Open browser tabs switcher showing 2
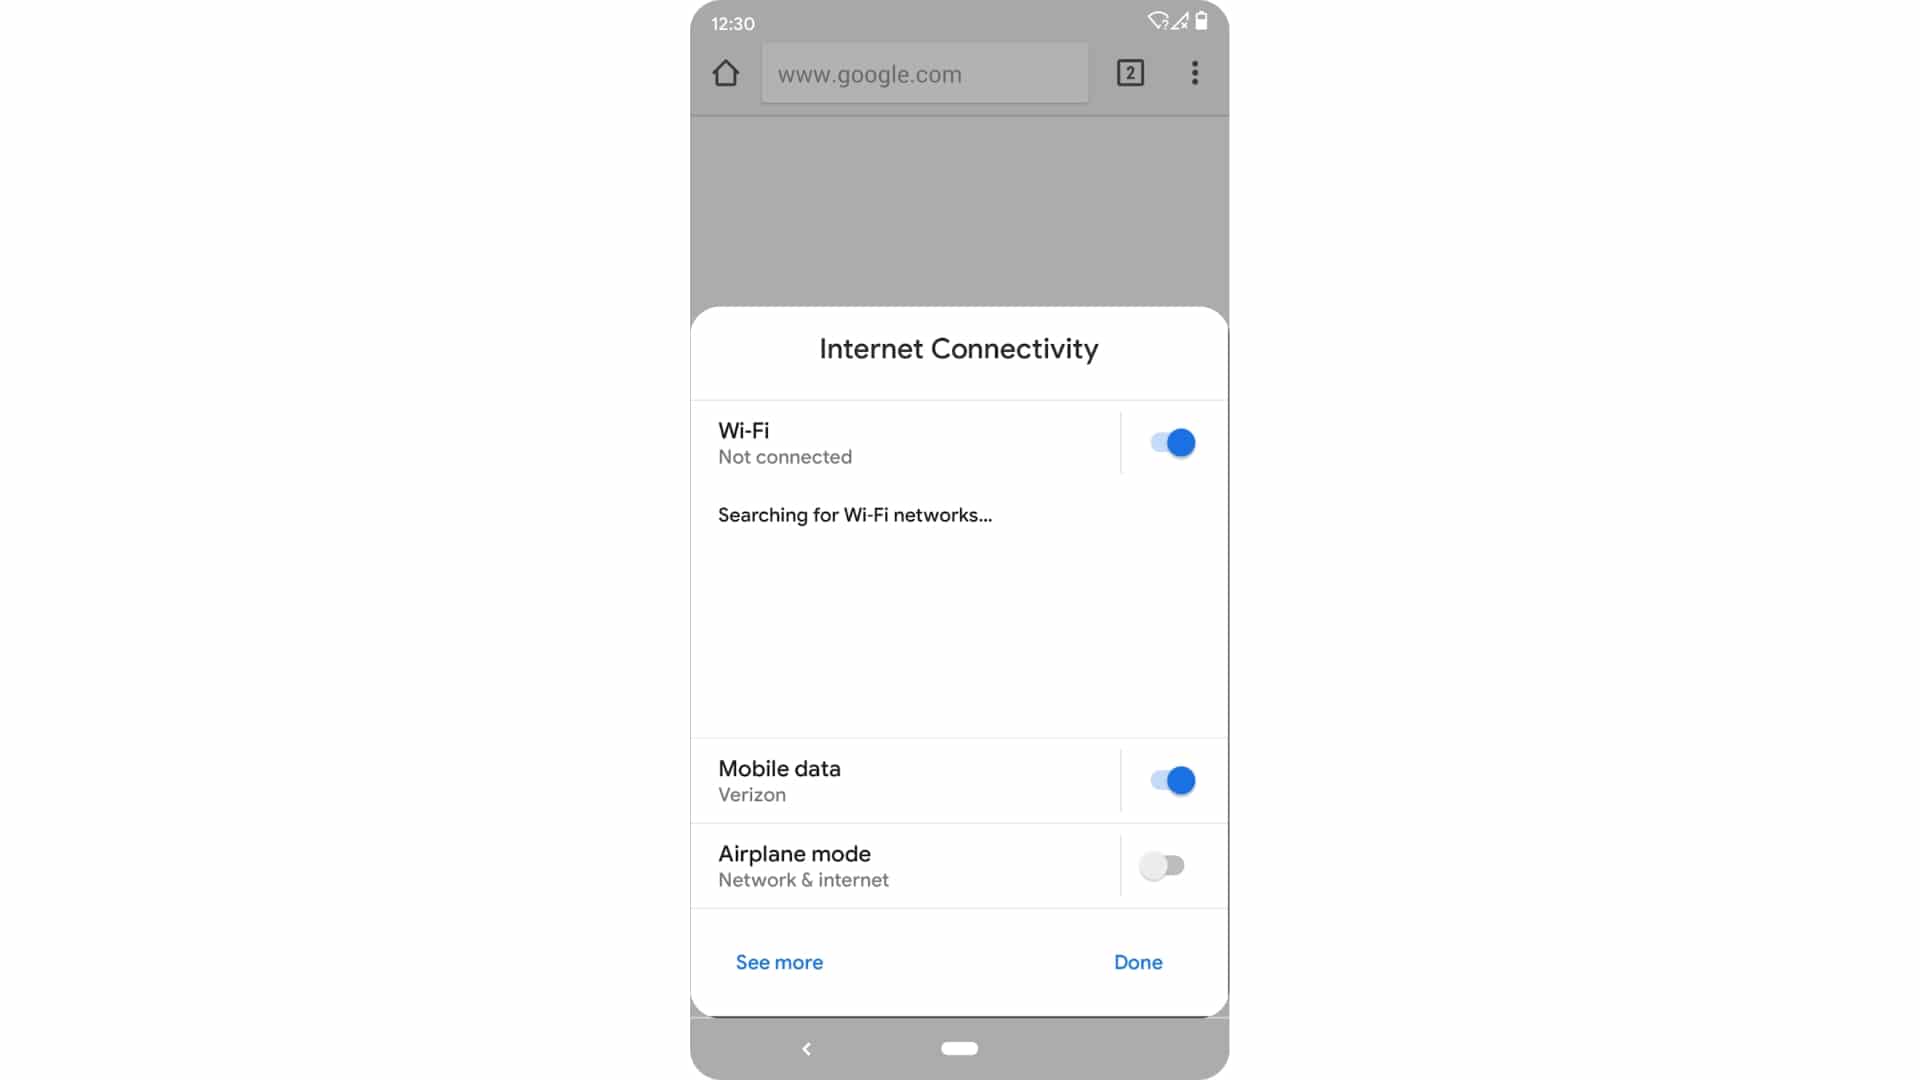1920x1080 pixels. click(x=1130, y=73)
